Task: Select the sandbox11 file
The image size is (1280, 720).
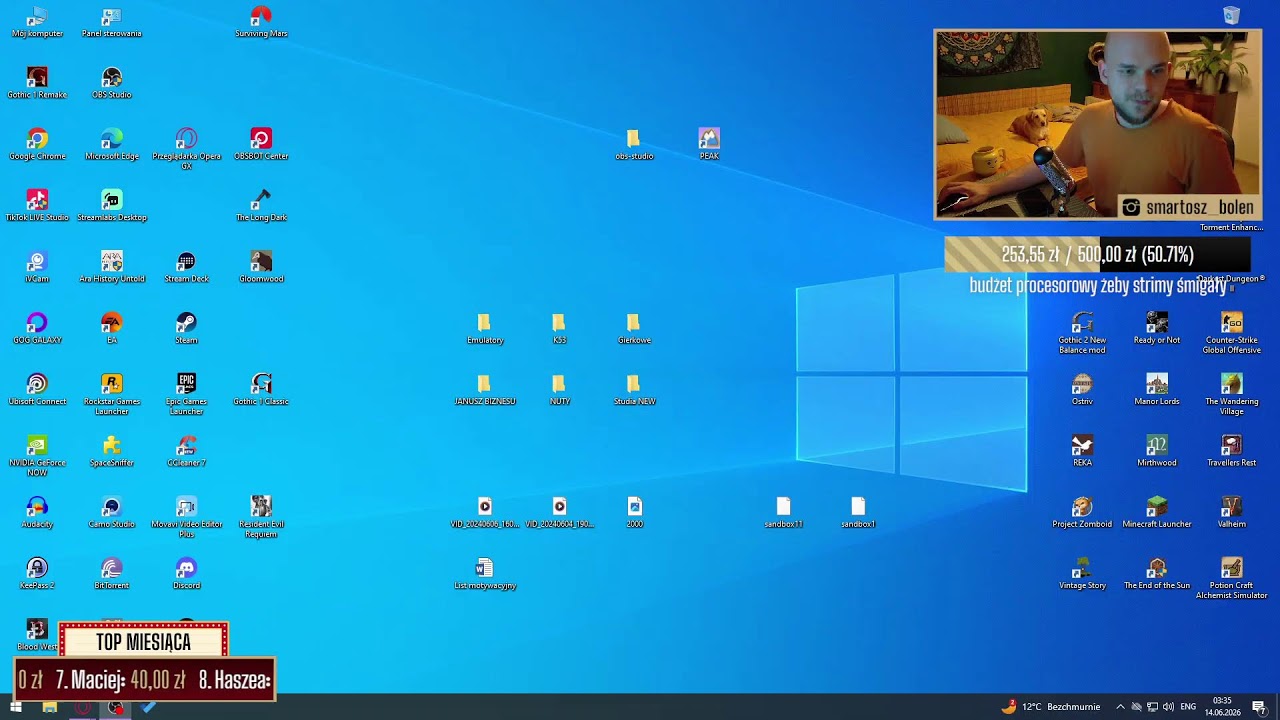Action: pos(783,512)
